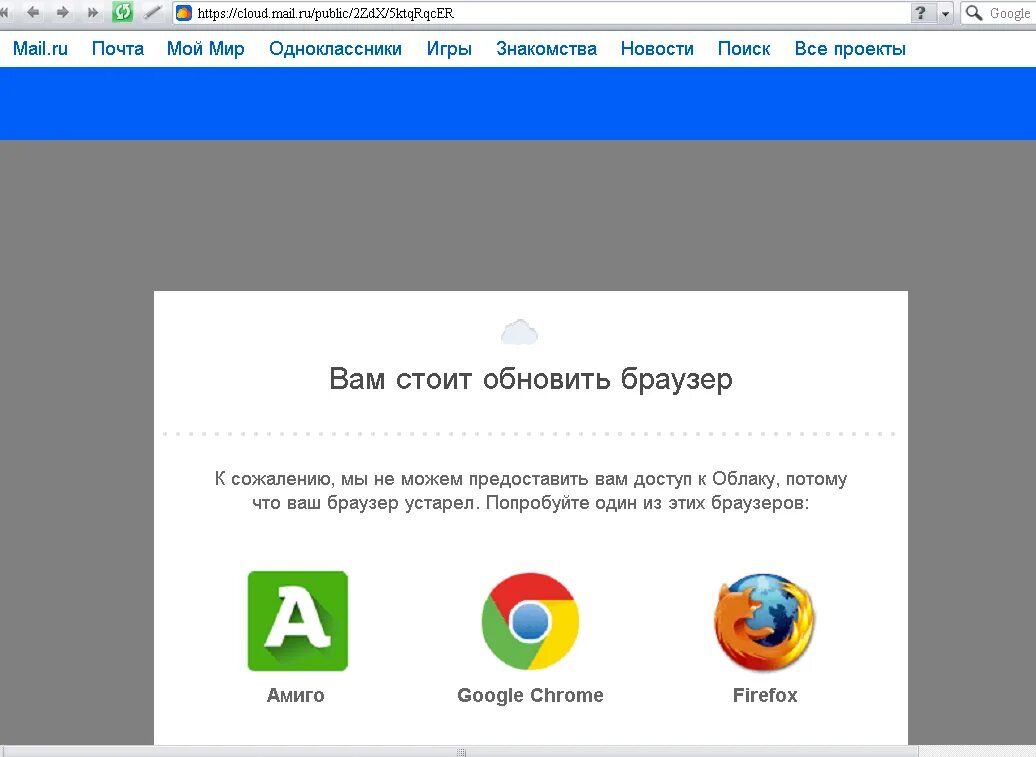Open the Все проекты menu
The image size is (1036, 757).
(850, 49)
